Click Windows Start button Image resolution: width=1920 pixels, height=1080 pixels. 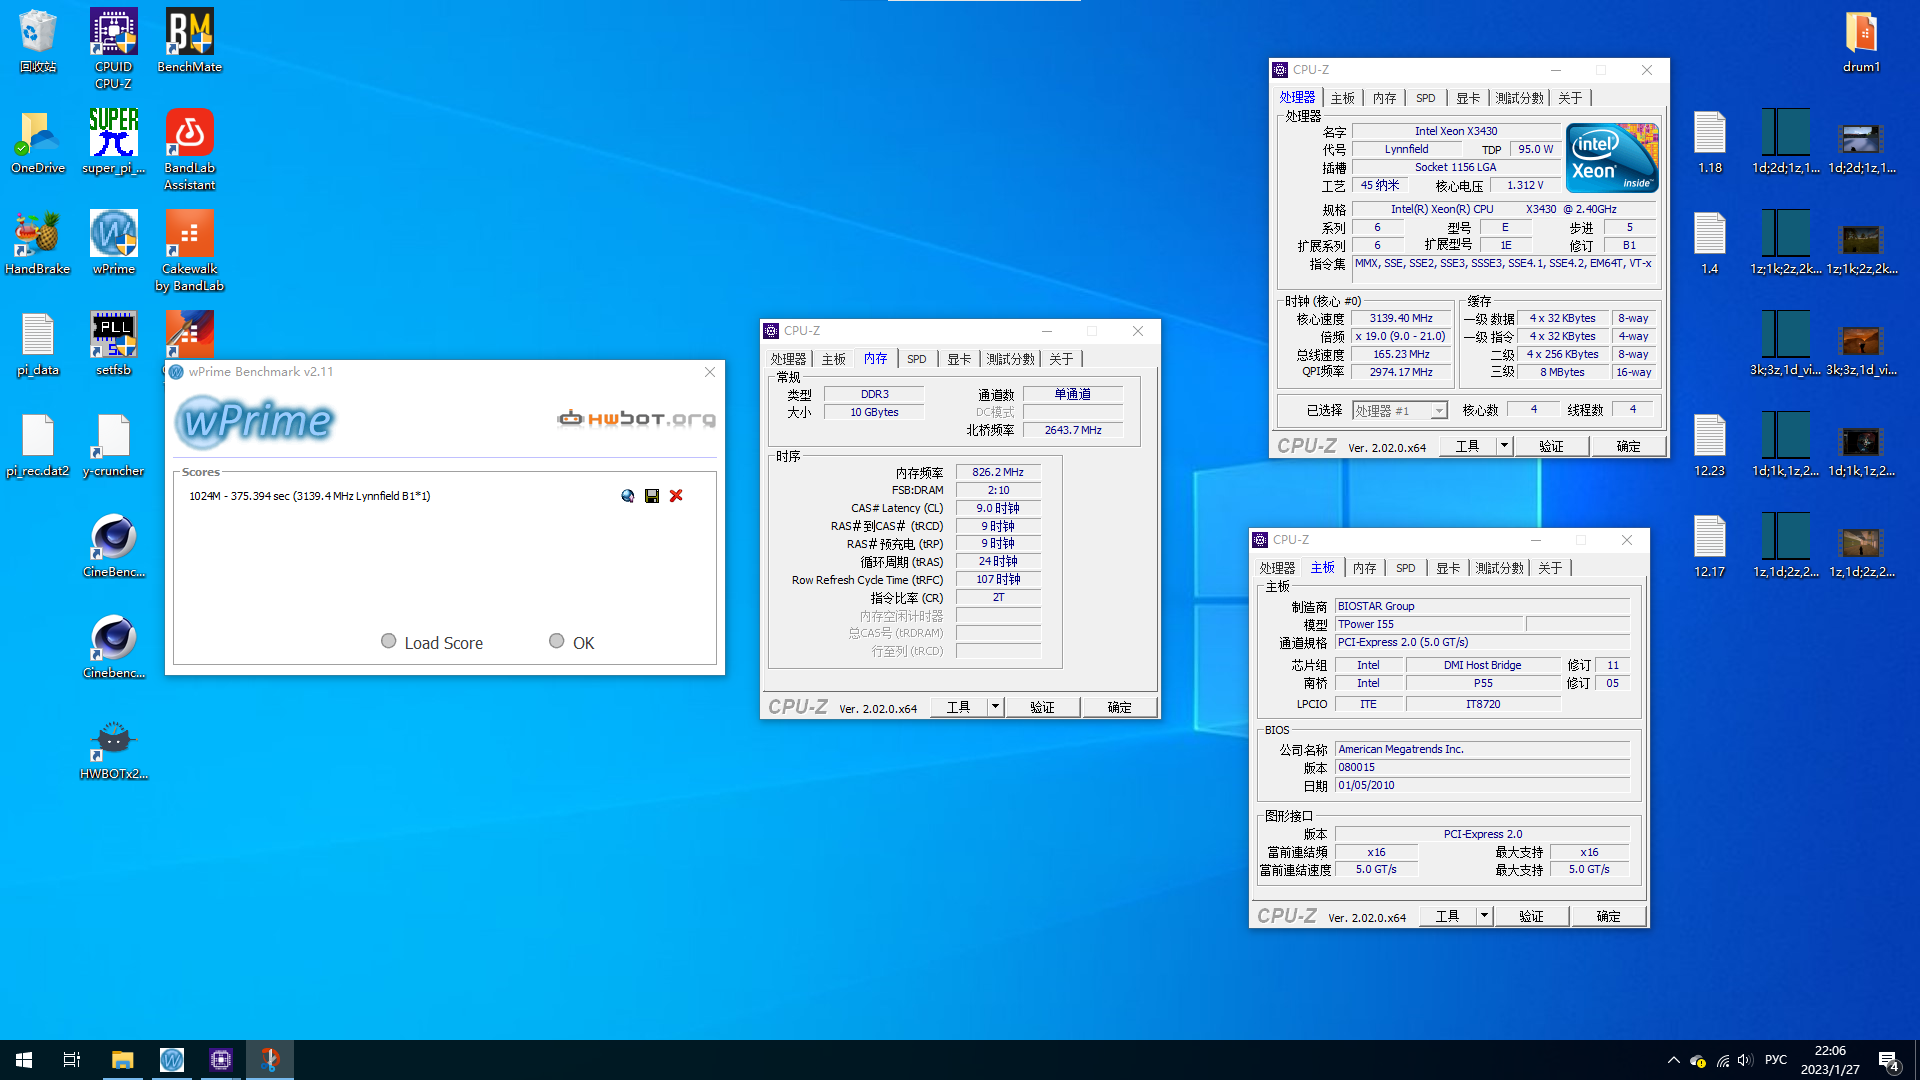tap(24, 1060)
